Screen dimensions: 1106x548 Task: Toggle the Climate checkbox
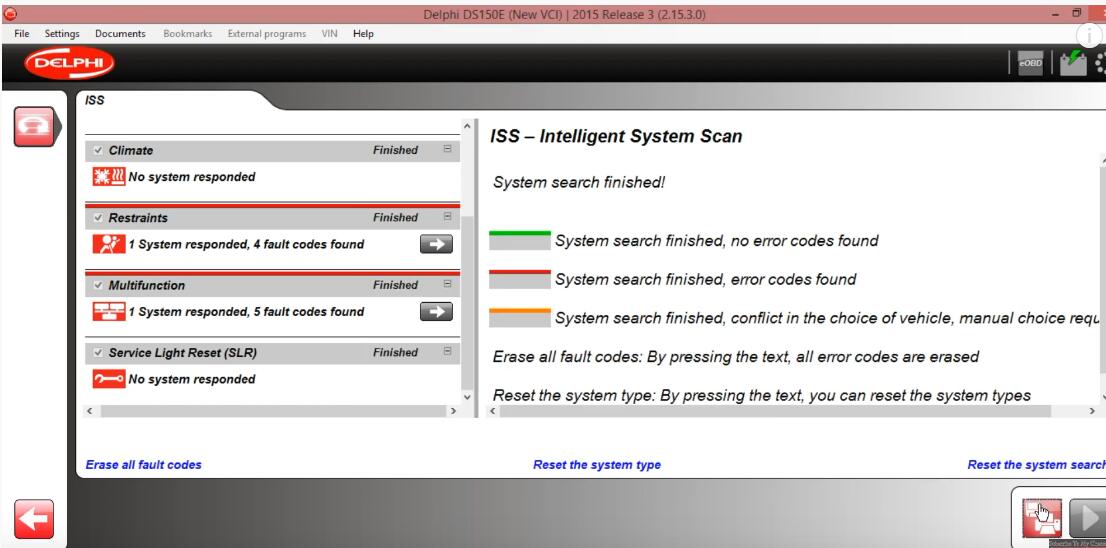pos(98,150)
